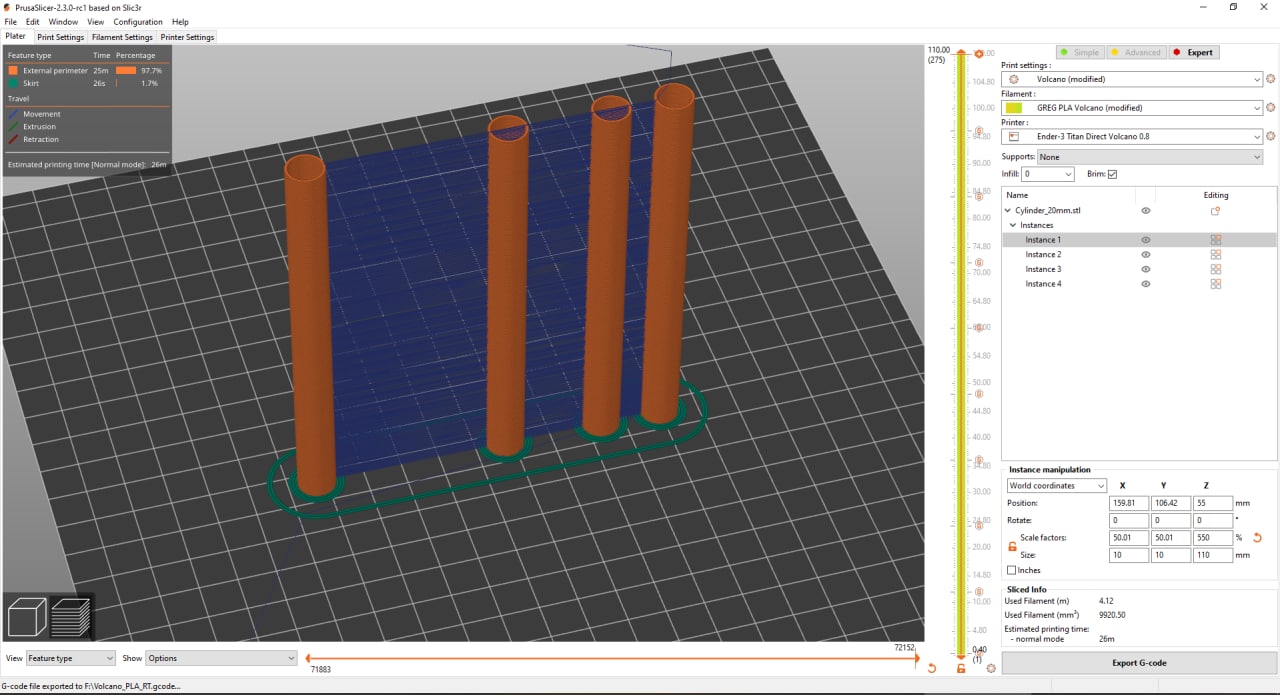Image resolution: width=1280 pixels, height=695 pixels.
Task: Open the Supports dropdown
Action: (x=1149, y=157)
